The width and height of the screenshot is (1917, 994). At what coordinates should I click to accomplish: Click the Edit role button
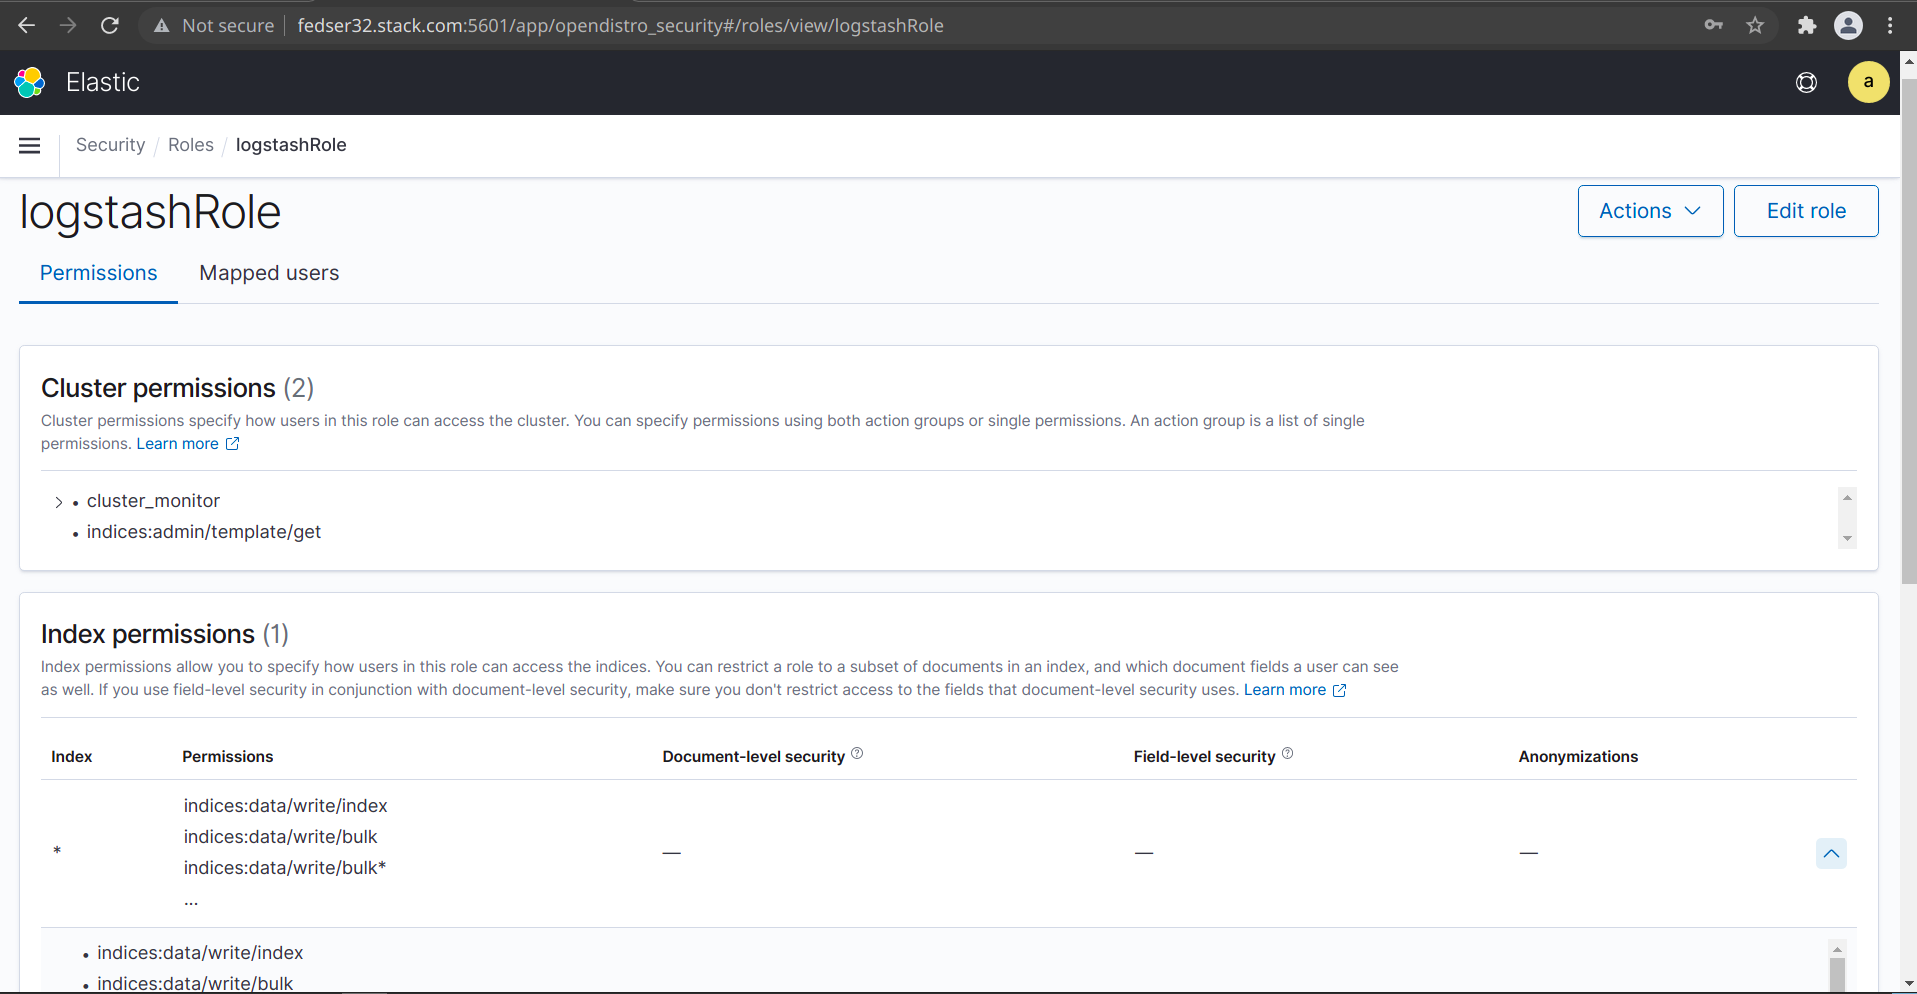tap(1805, 211)
